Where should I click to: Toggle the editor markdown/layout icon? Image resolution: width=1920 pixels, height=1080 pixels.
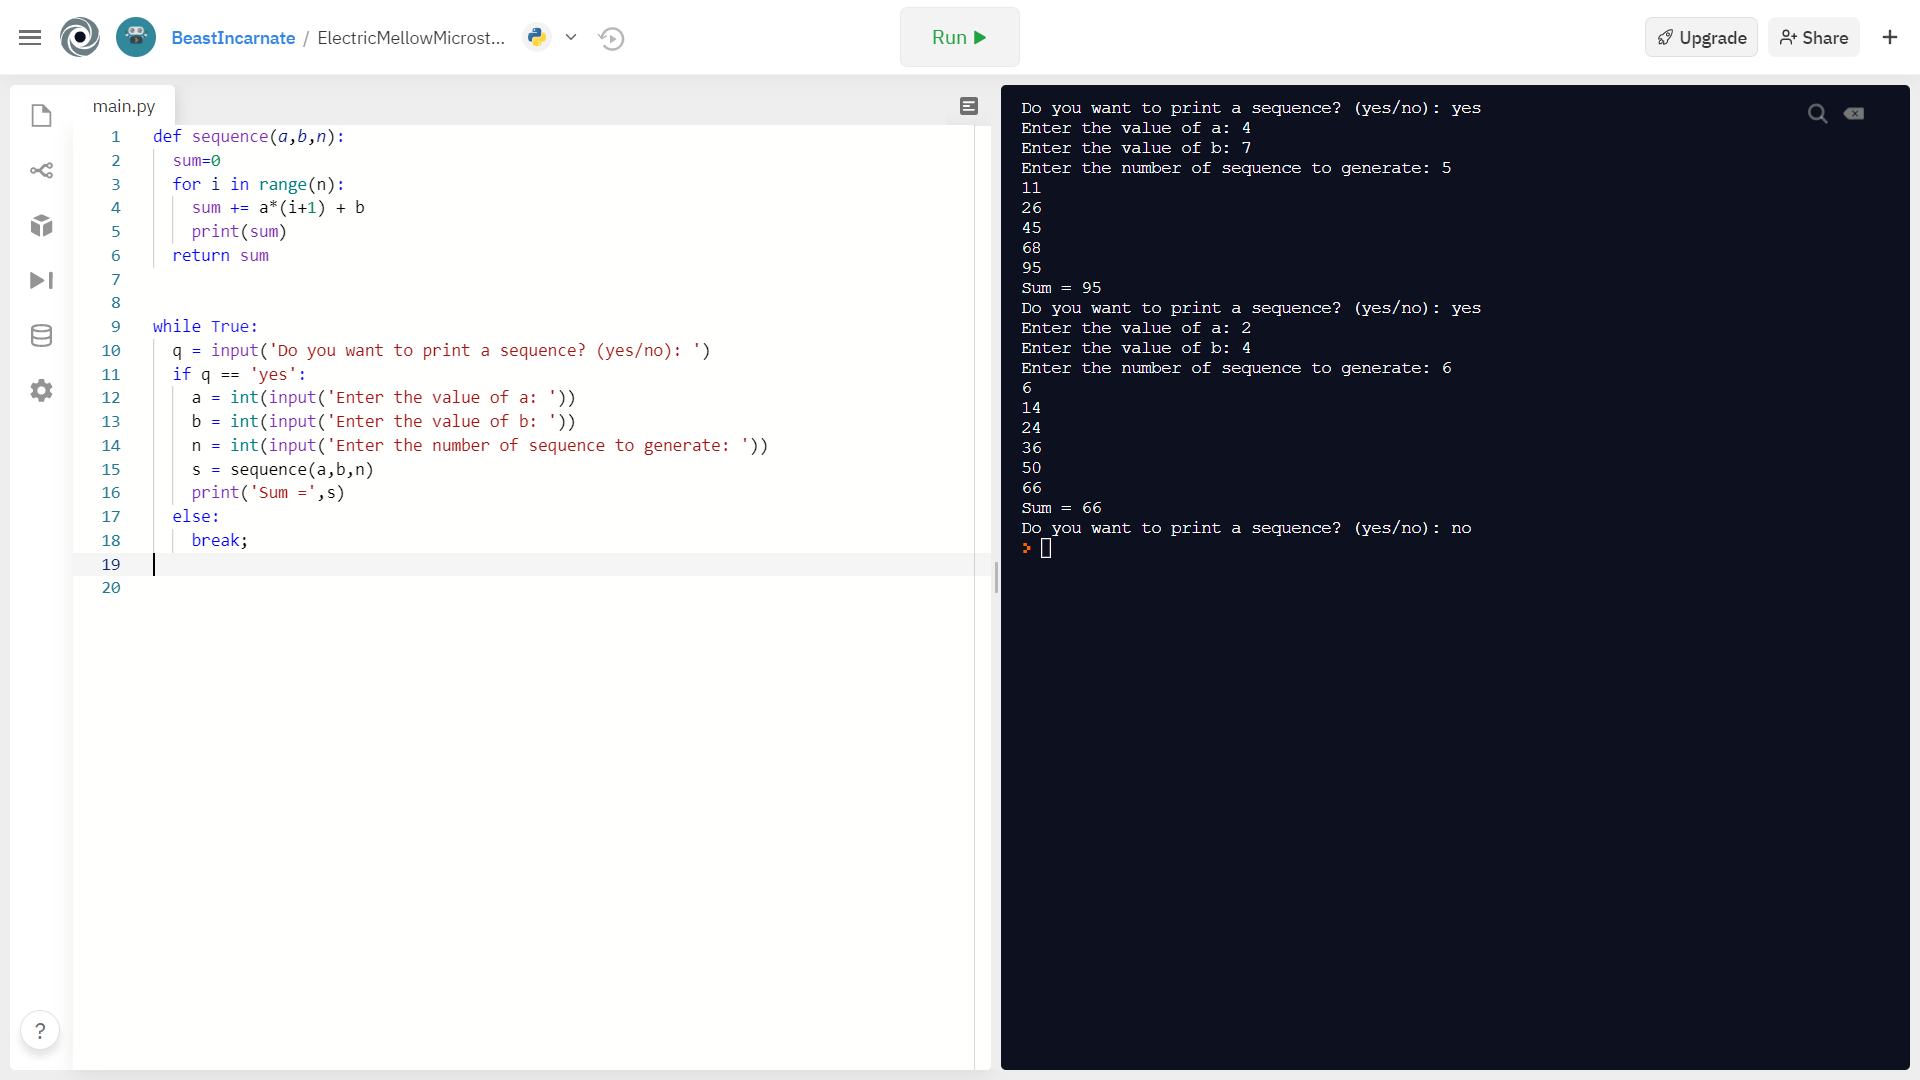tap(969, 106)
